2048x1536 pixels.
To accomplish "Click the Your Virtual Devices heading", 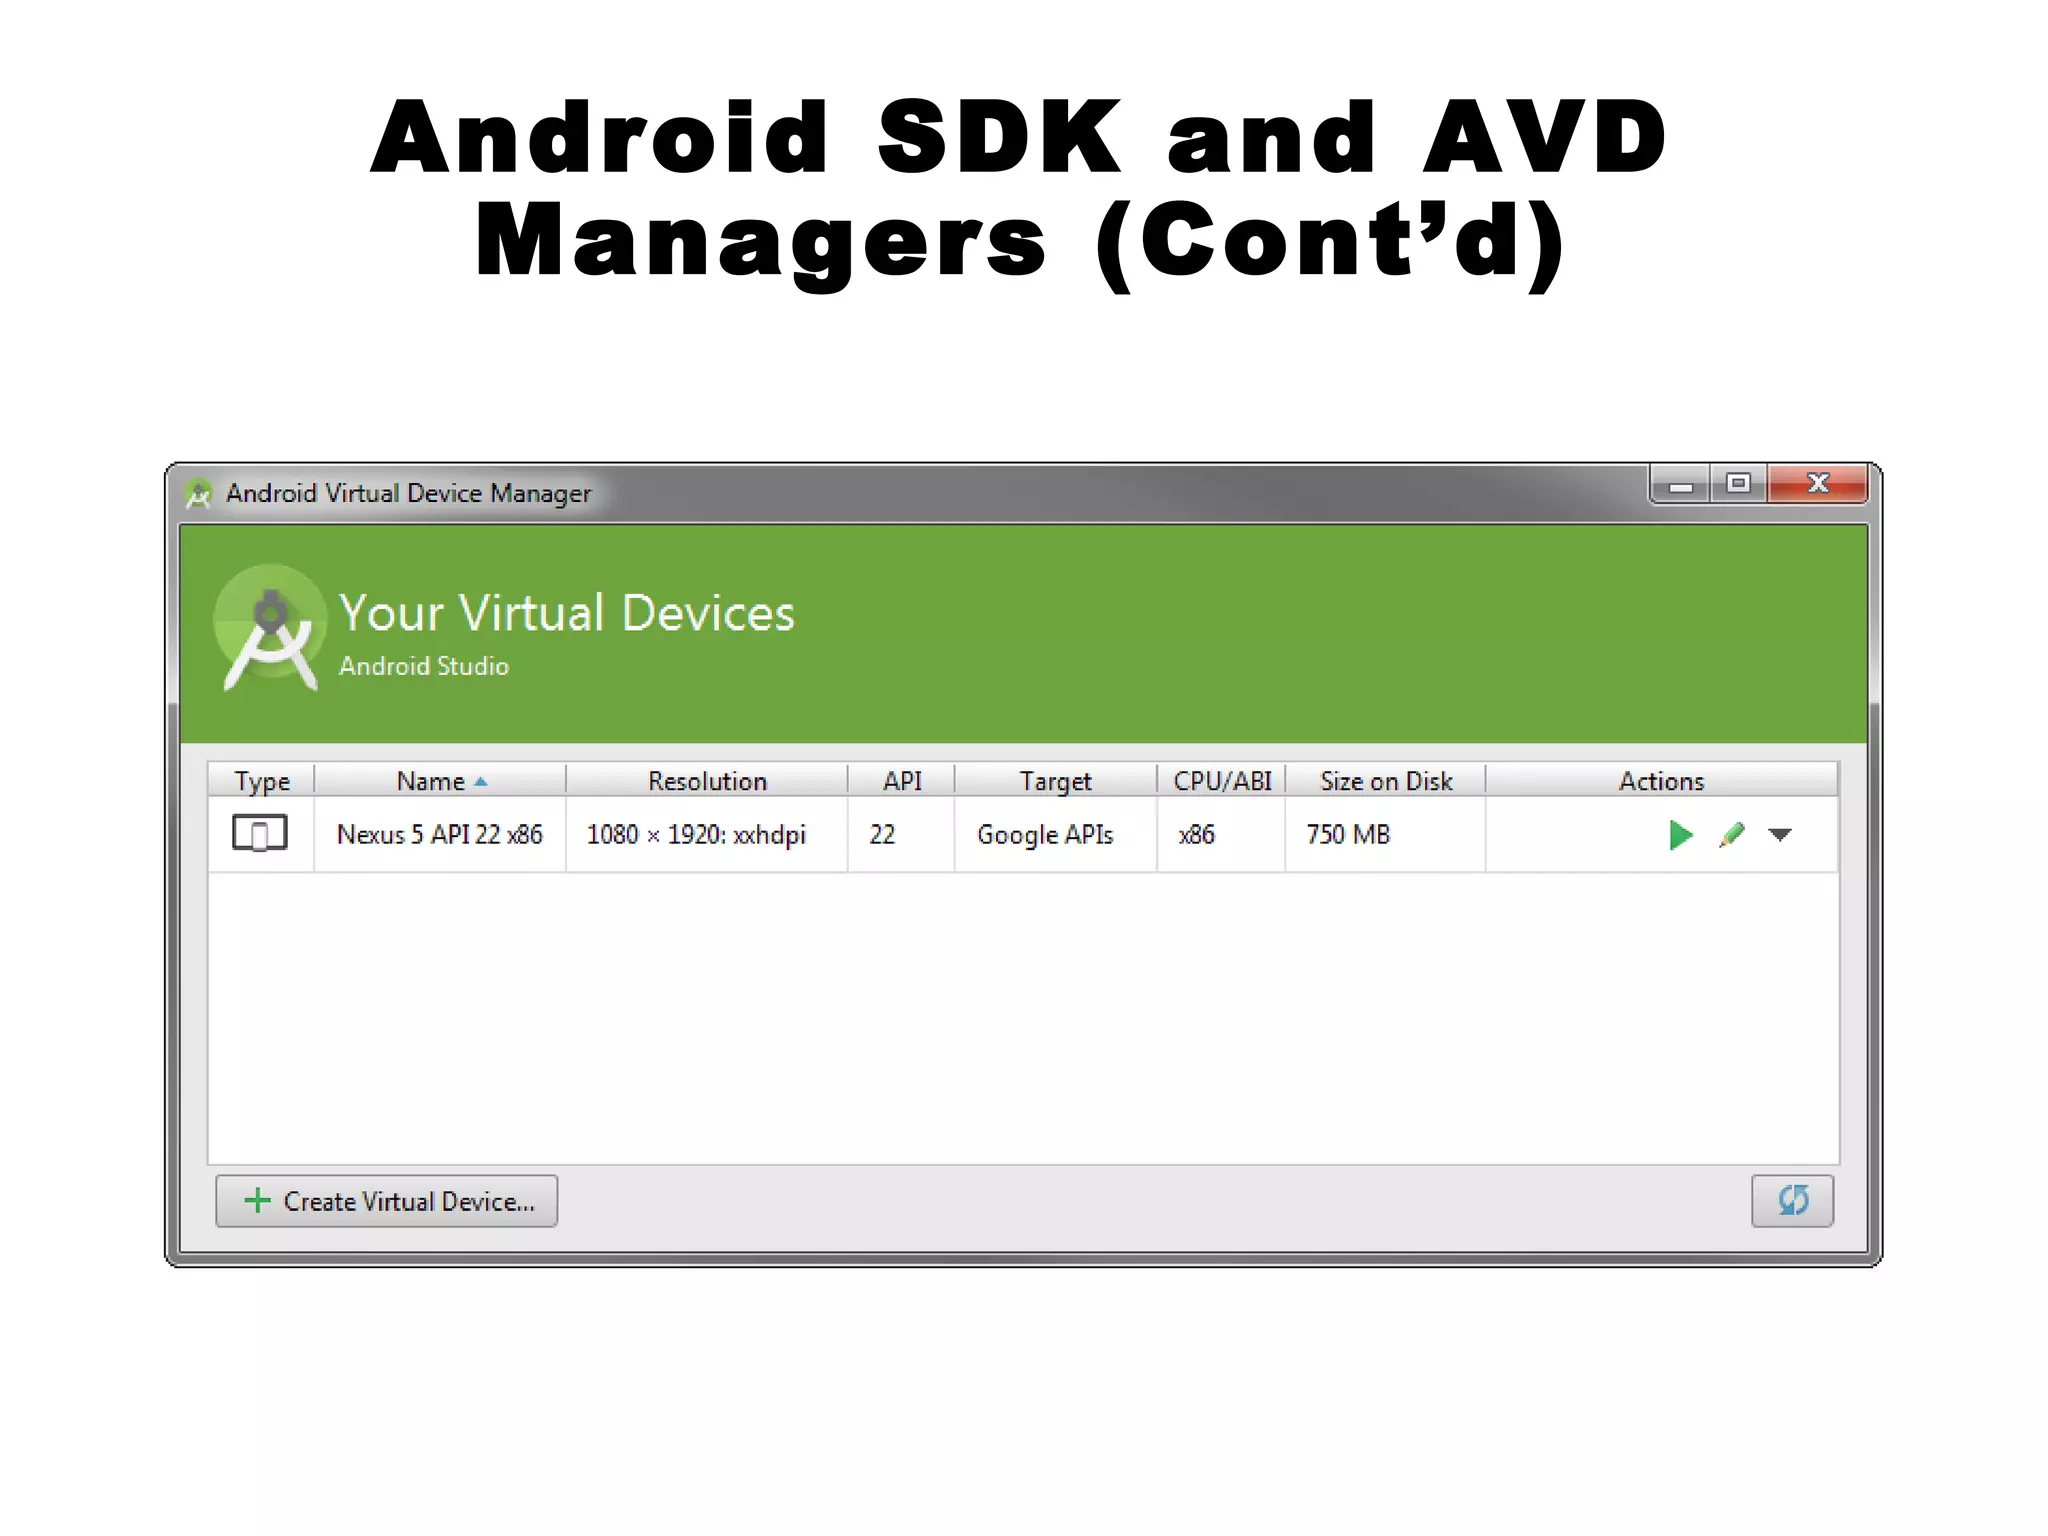I will click(x=567, y=613).
